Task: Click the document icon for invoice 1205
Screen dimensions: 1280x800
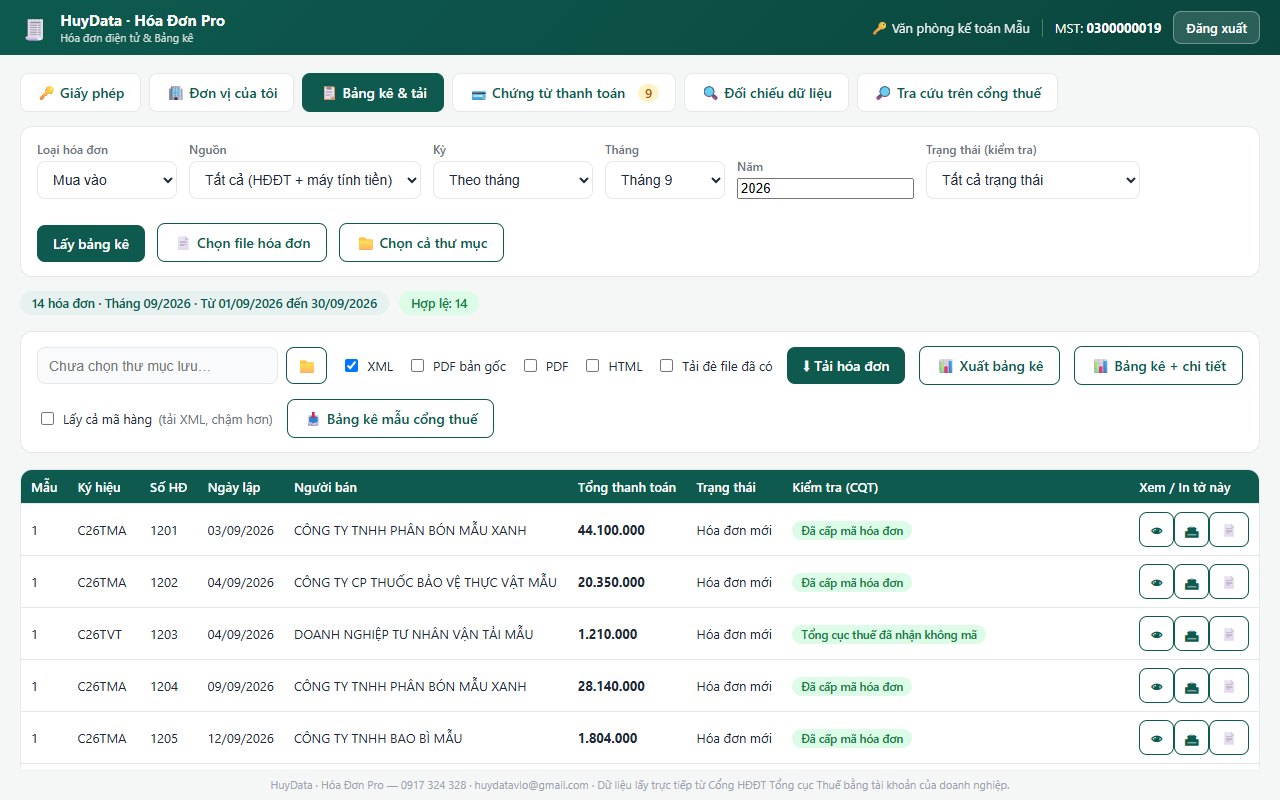Action: pyautogui.click(x=1229, y=738)
